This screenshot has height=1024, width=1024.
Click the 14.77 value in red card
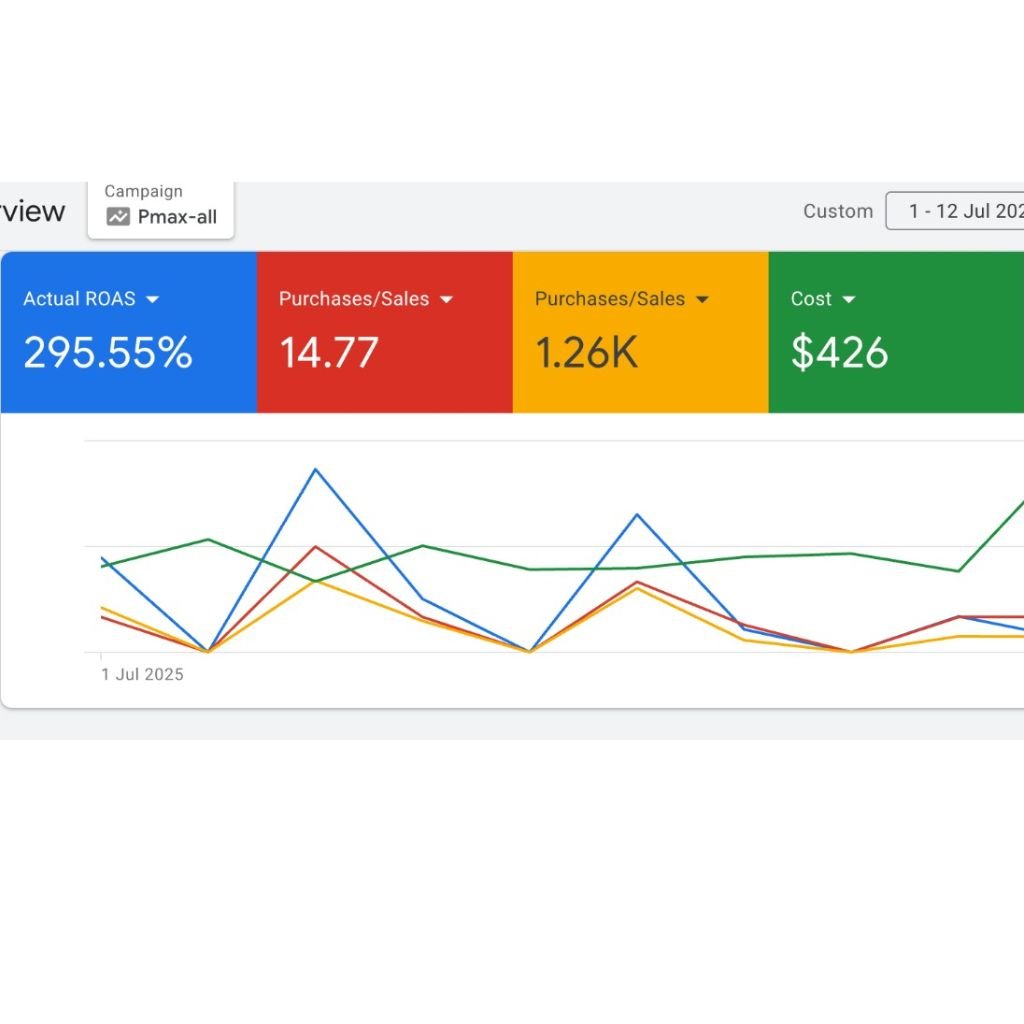point(329,353)
